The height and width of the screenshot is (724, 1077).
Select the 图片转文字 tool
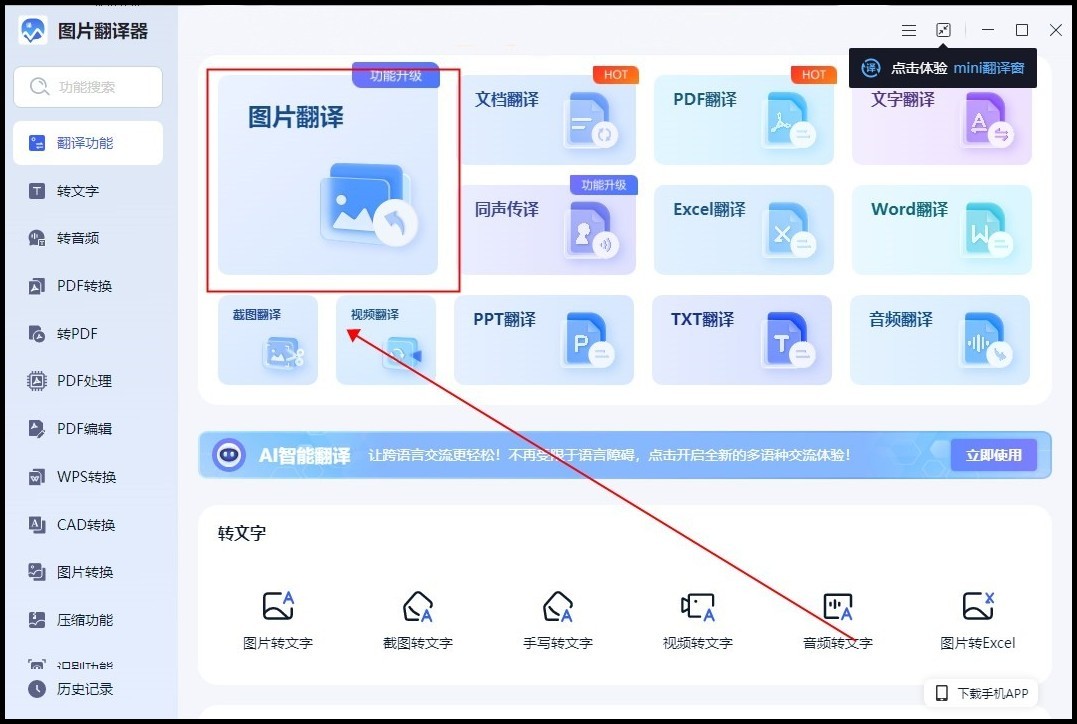(x=277, y=615)
